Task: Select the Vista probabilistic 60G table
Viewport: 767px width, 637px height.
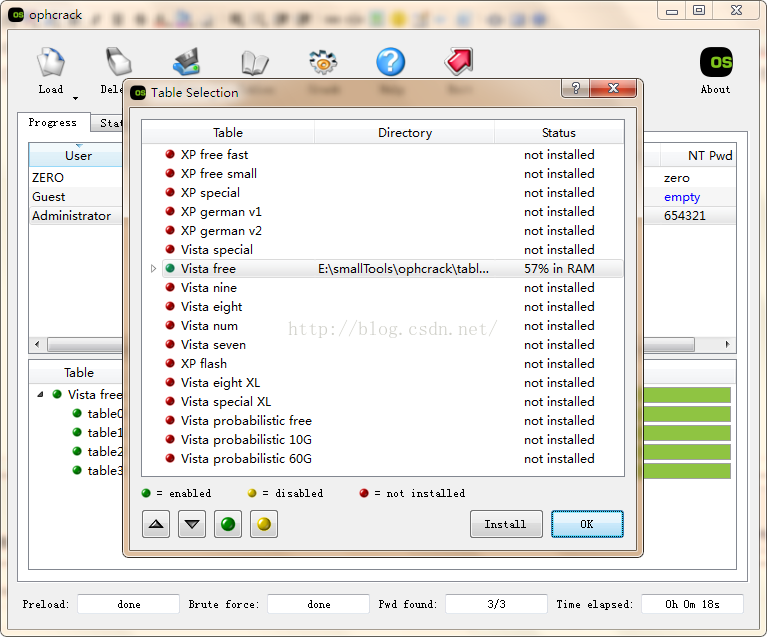Action: 246,459
